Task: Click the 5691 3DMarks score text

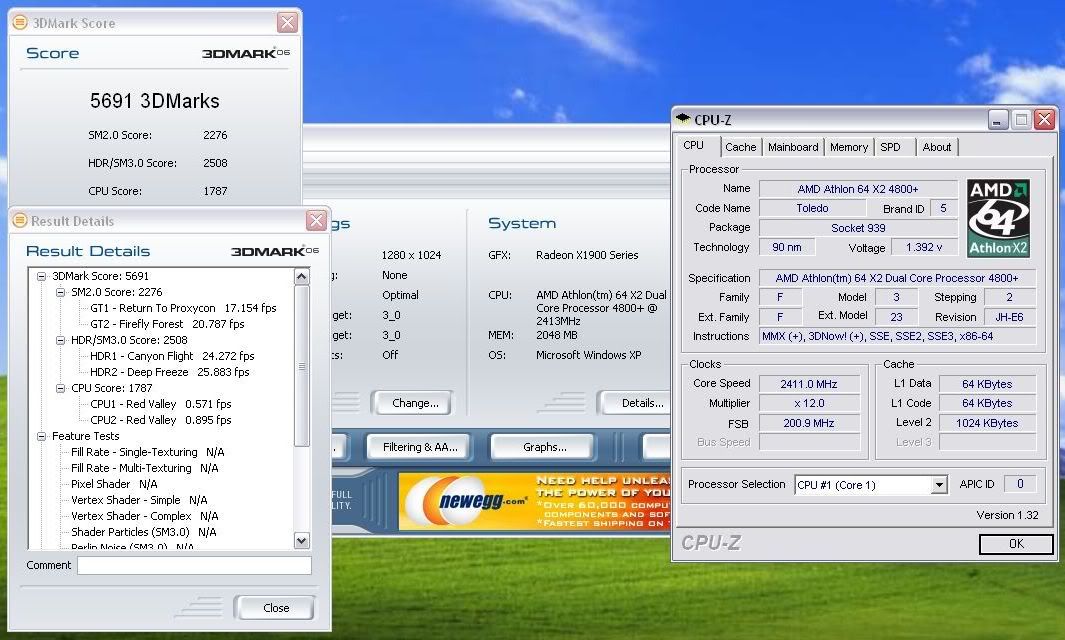Action: click(x=155, y=101)
